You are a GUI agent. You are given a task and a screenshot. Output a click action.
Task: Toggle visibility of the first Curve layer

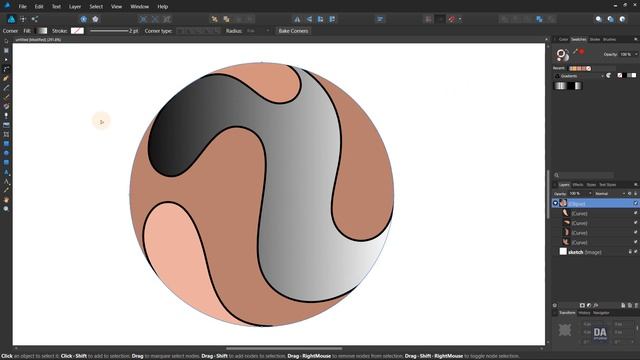(x=636, y=213)
